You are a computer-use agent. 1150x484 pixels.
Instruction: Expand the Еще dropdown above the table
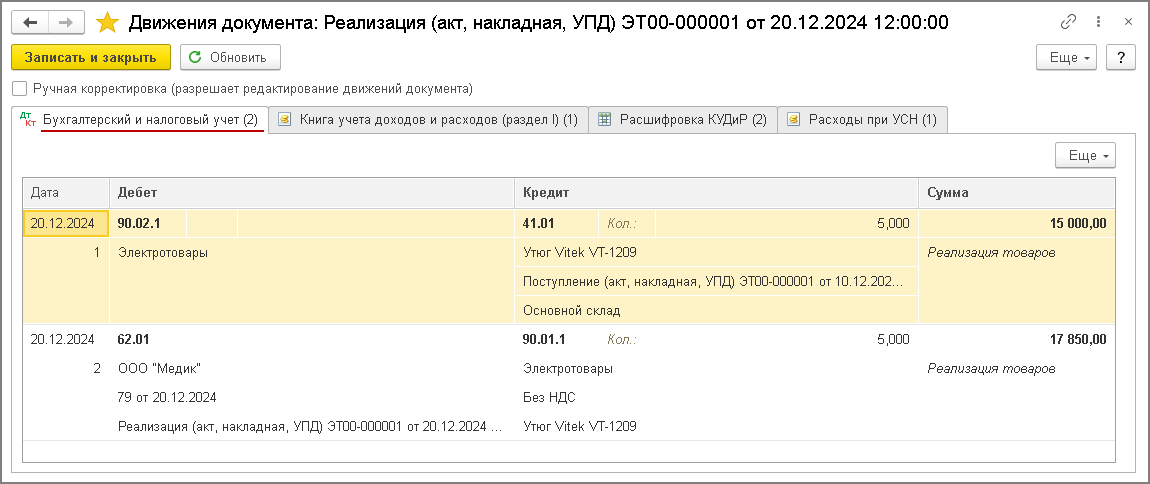point(1085,156)
